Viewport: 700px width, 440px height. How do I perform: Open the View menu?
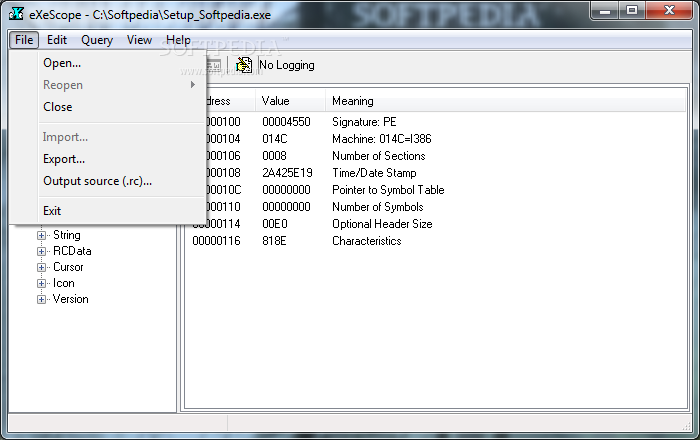click(x=139, y=40)
